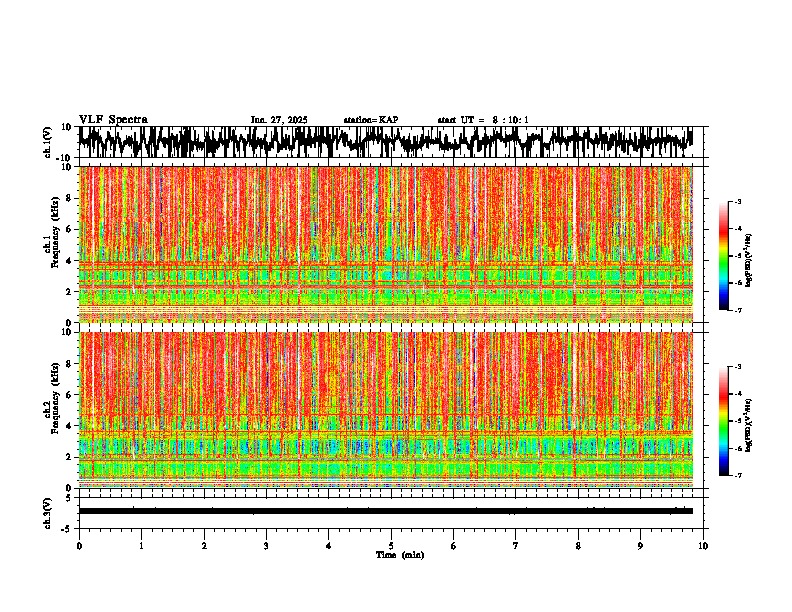This screenshot has height=612, width=792.
Task: Click the "4" tick on ch.1 frequency axis
Action: click(70, 261)
